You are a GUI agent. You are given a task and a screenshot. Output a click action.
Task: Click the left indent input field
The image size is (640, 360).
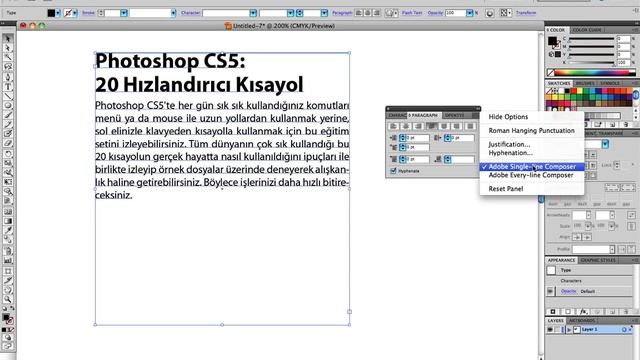tap(417, 138)
